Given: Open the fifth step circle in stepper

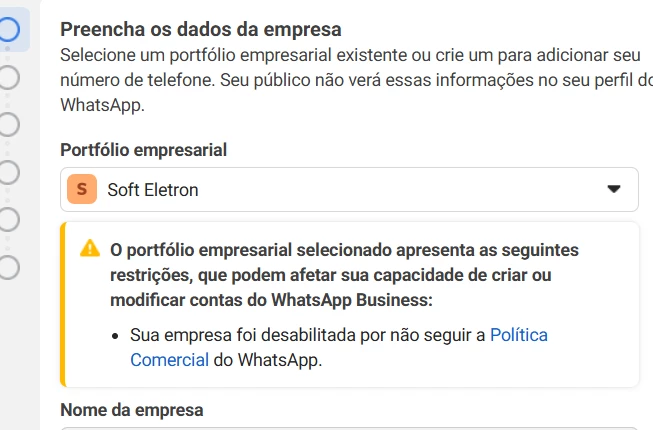Looking at the screenshot, I should (x=9, y=219).
